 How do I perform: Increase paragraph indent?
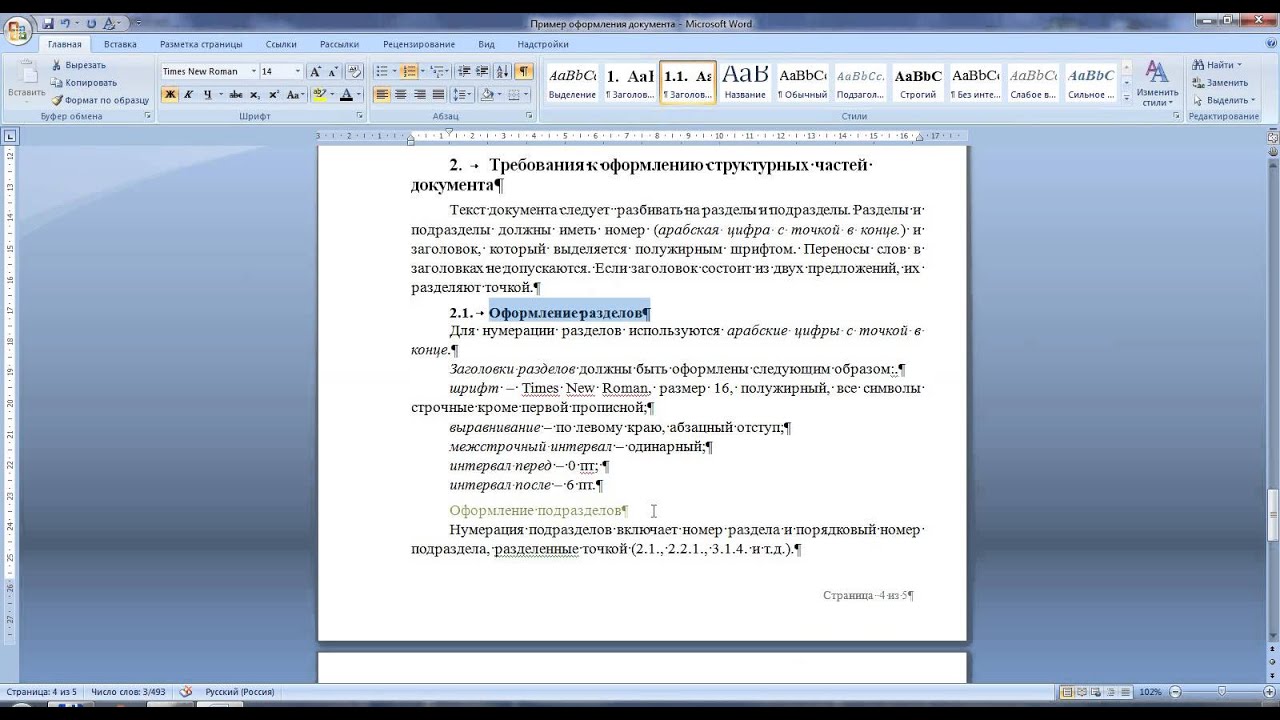click(483, 71)
